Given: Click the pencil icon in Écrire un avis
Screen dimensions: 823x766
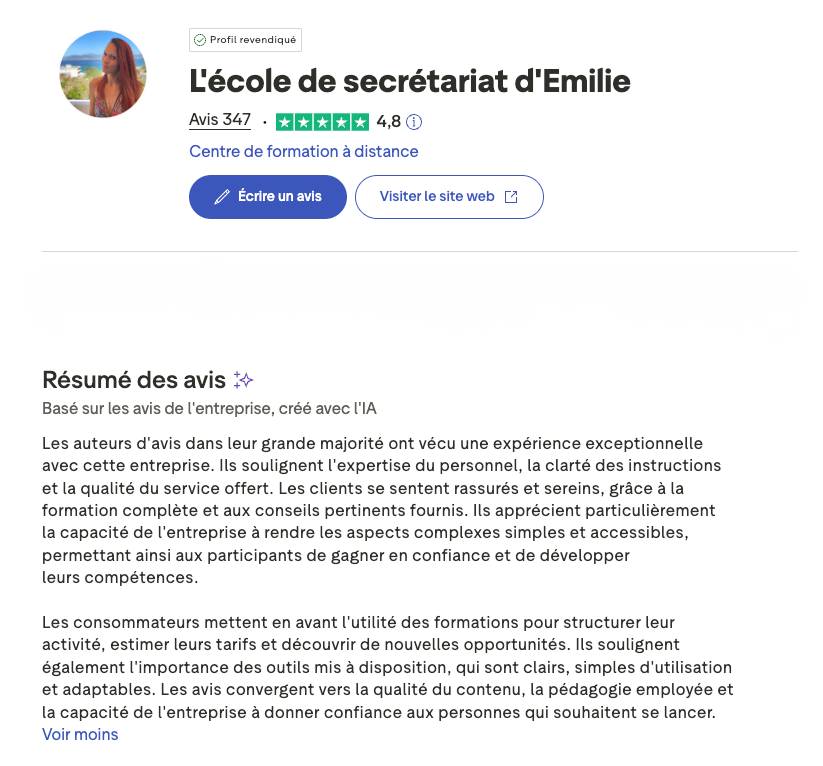Looking at the screenshot, I should 222,197.
